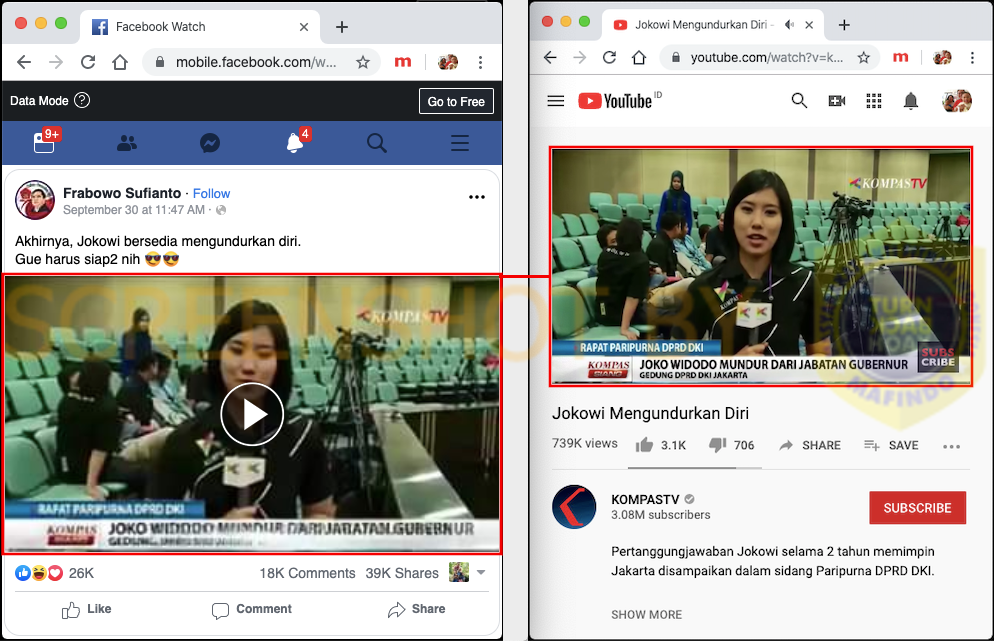Play the Facebook video
Viewport: 994px width, 641px height.
pyautogui.click(x=252, y=415)
